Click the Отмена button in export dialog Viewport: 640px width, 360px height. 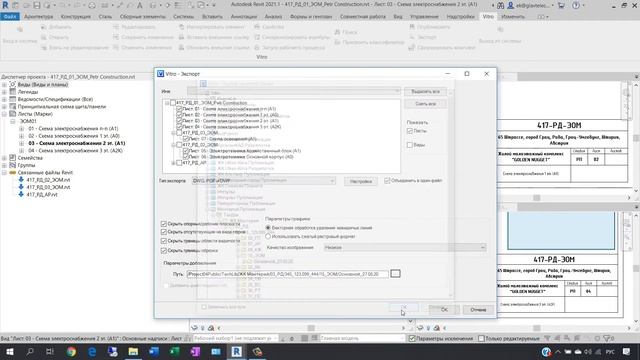point(478,309)
